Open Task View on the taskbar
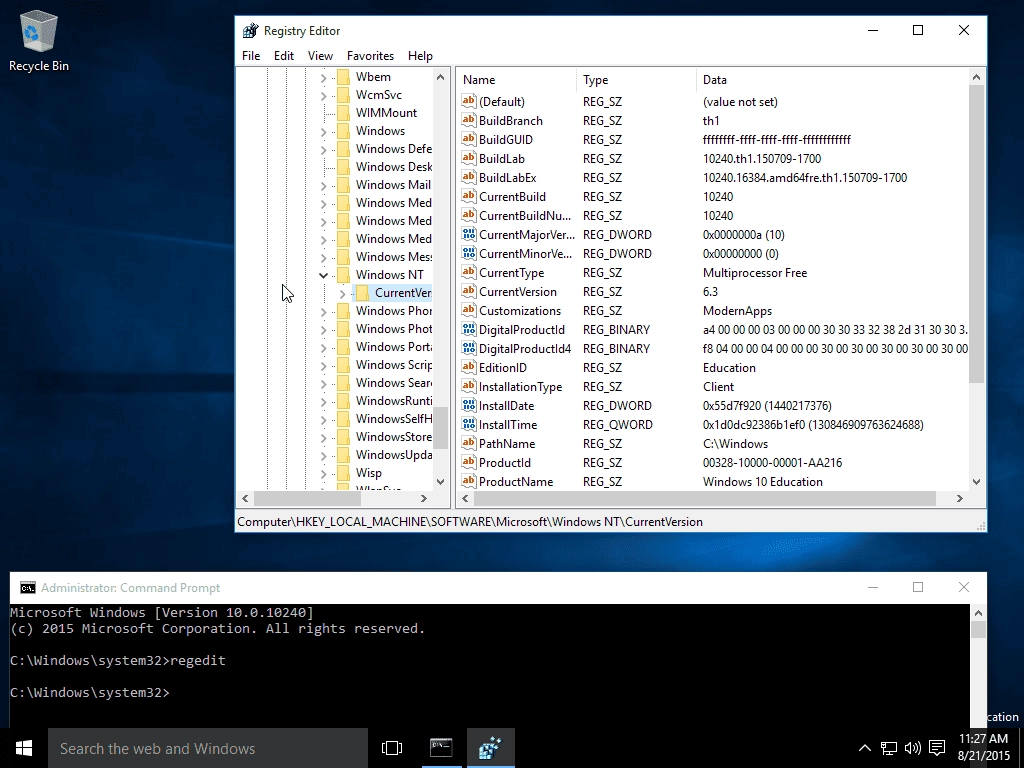Image resolution: width=1024 pixels, height=768 pixels. [392, 748]
